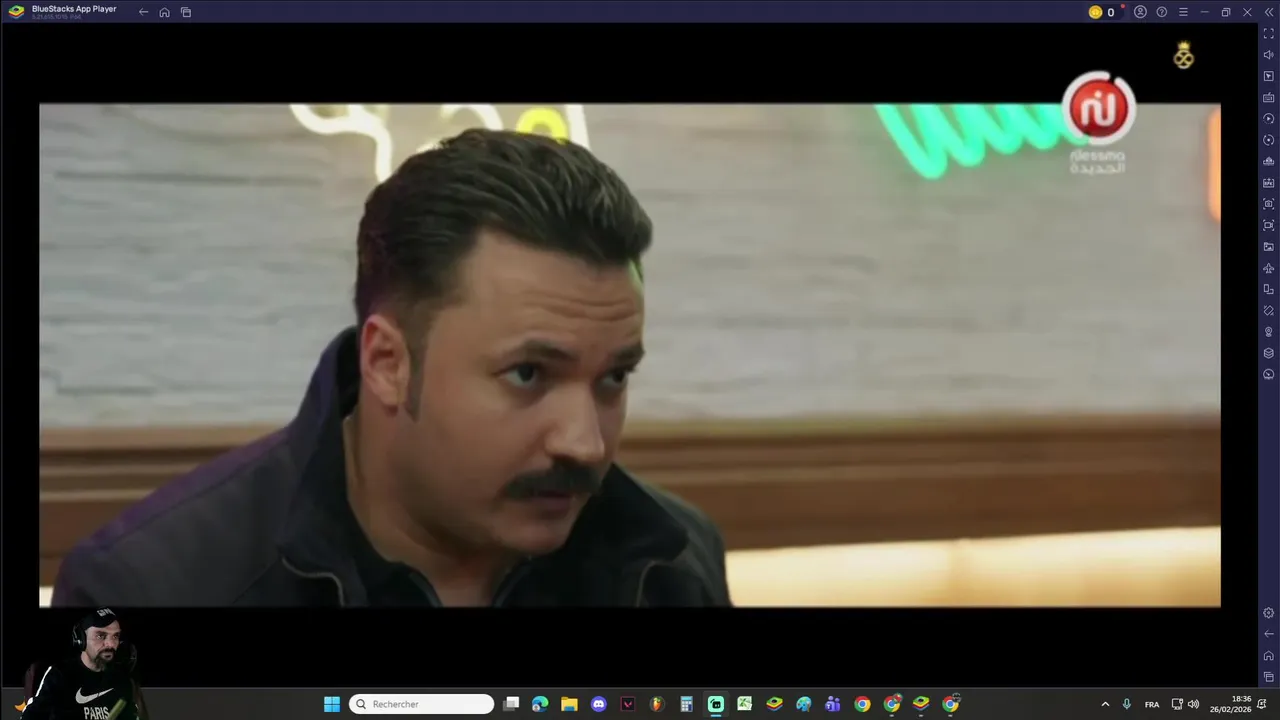Image resolution: width=1280 pixels, height=720 pixels.
Task: Shake device using sidebar icon
Action: [x=1268, y=311]
